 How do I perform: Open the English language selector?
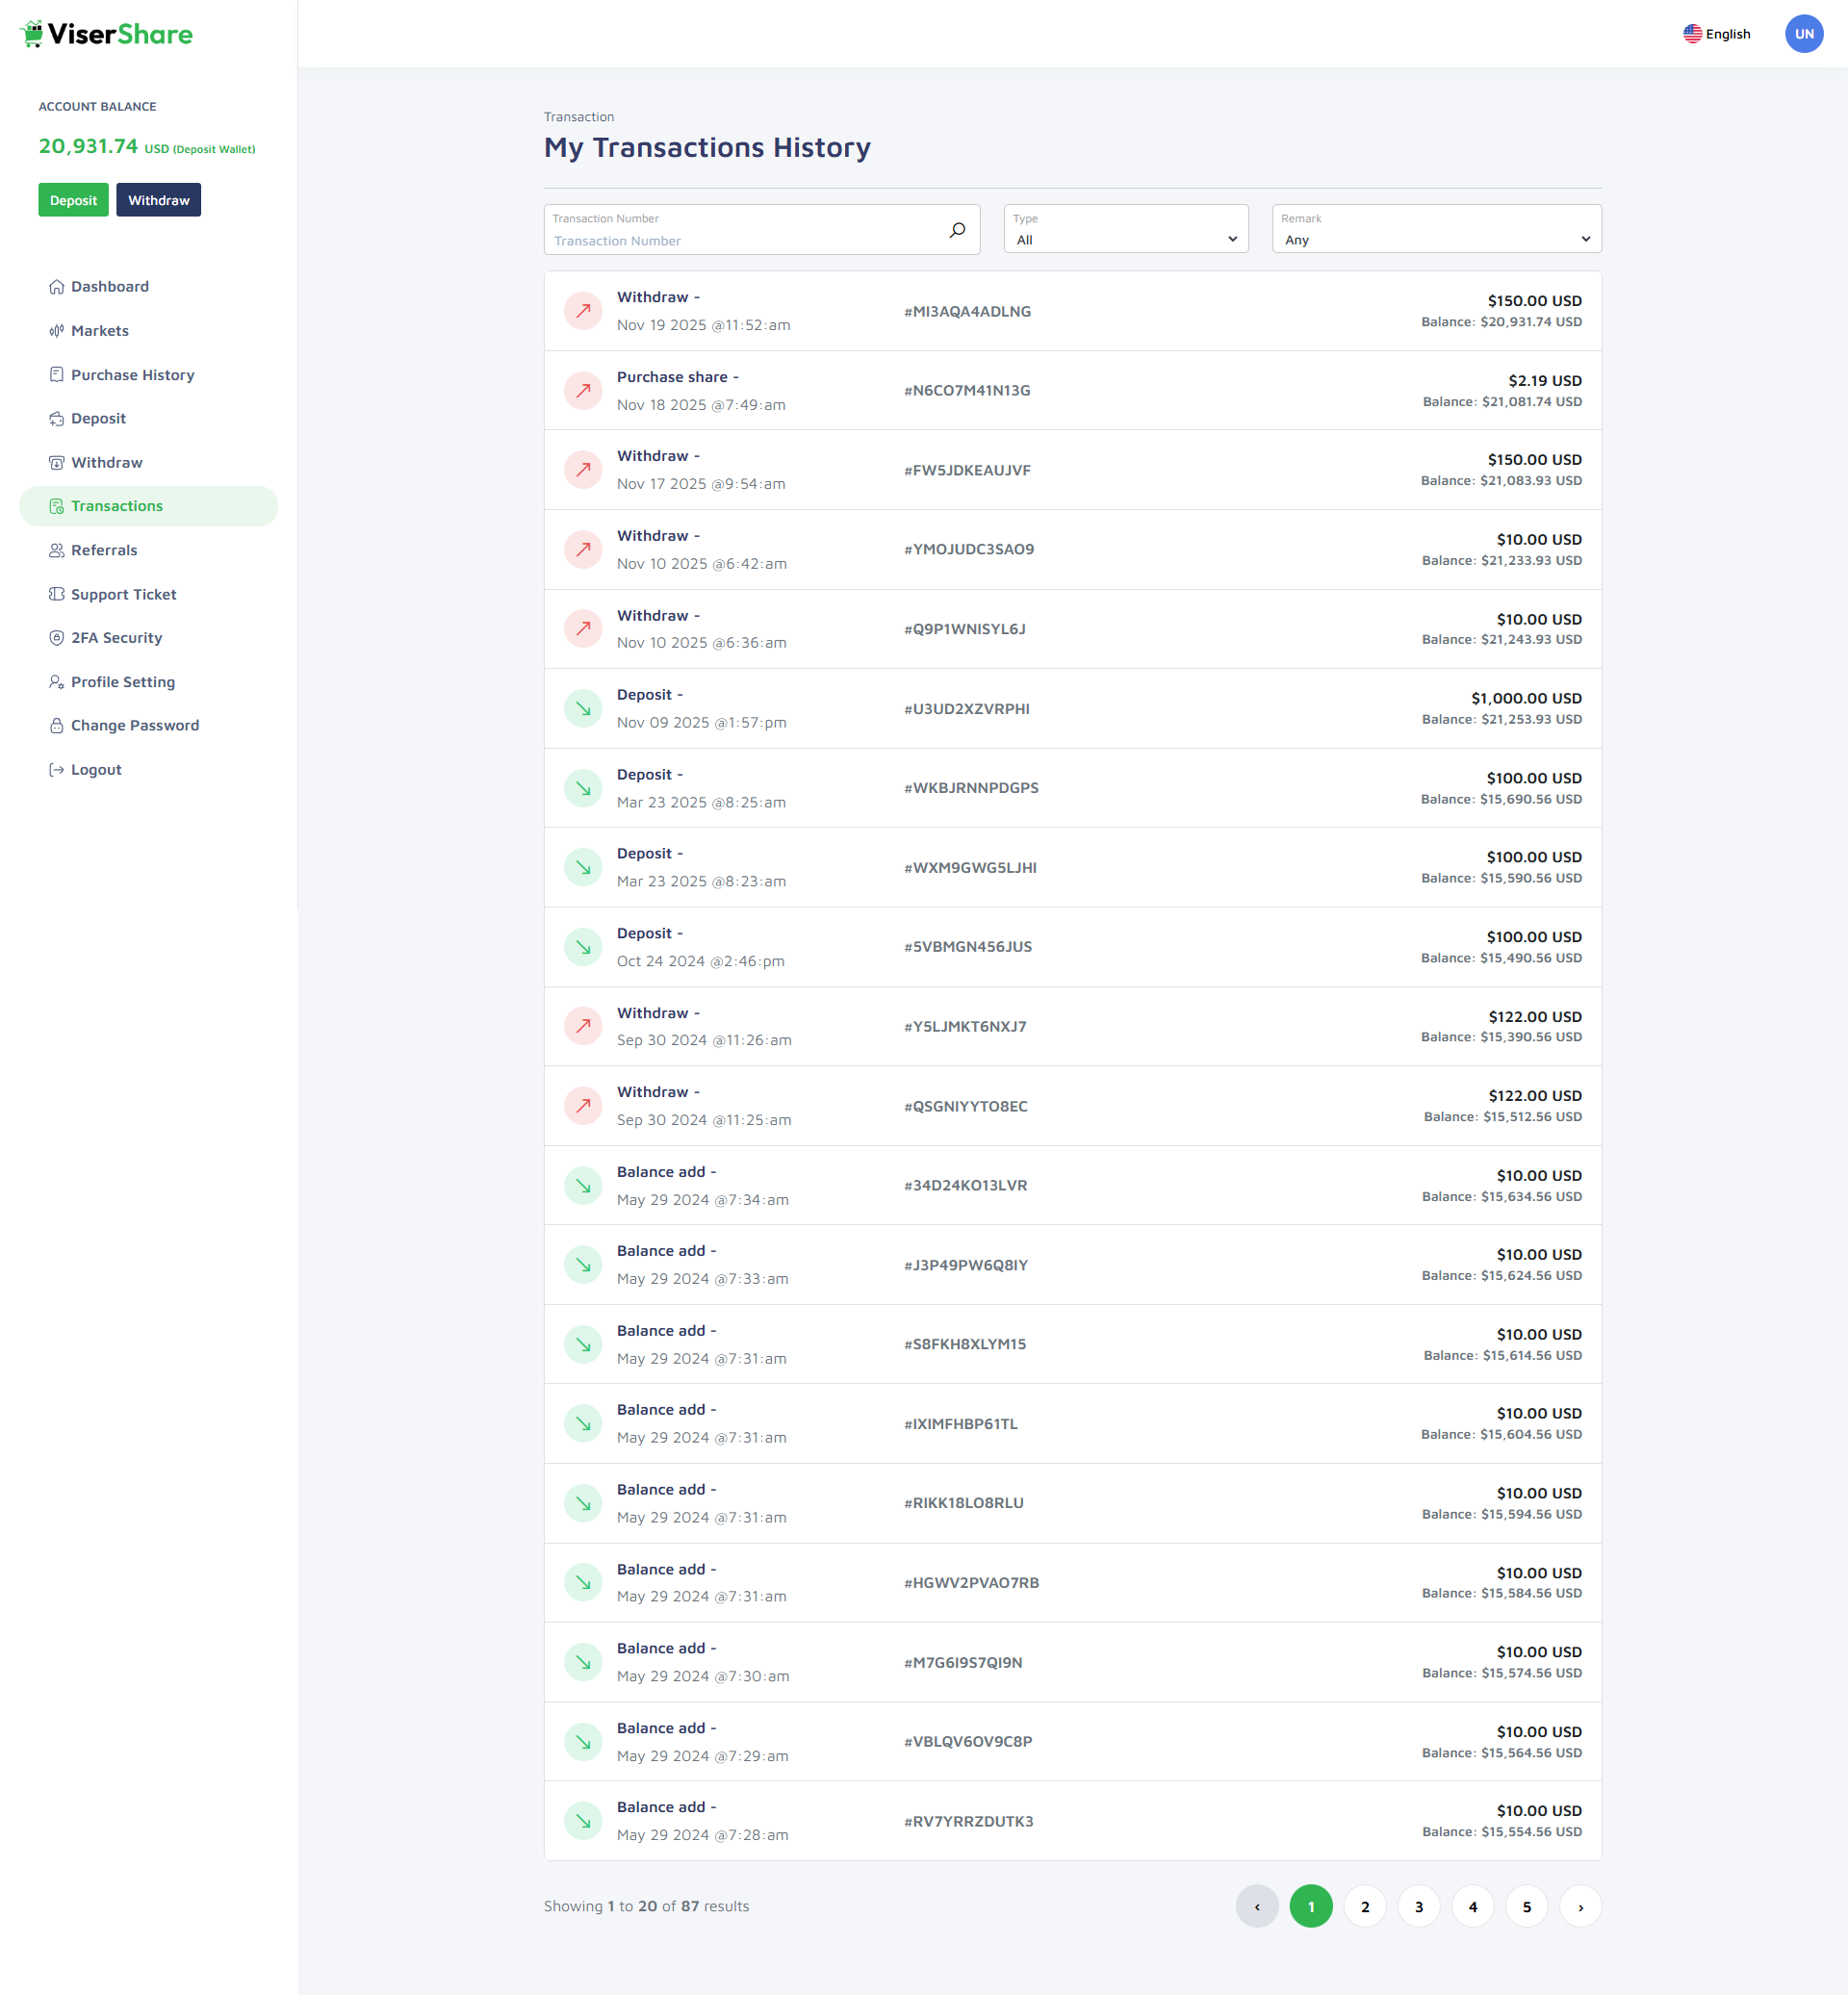pyautogui.click(x=1727, y=34)
